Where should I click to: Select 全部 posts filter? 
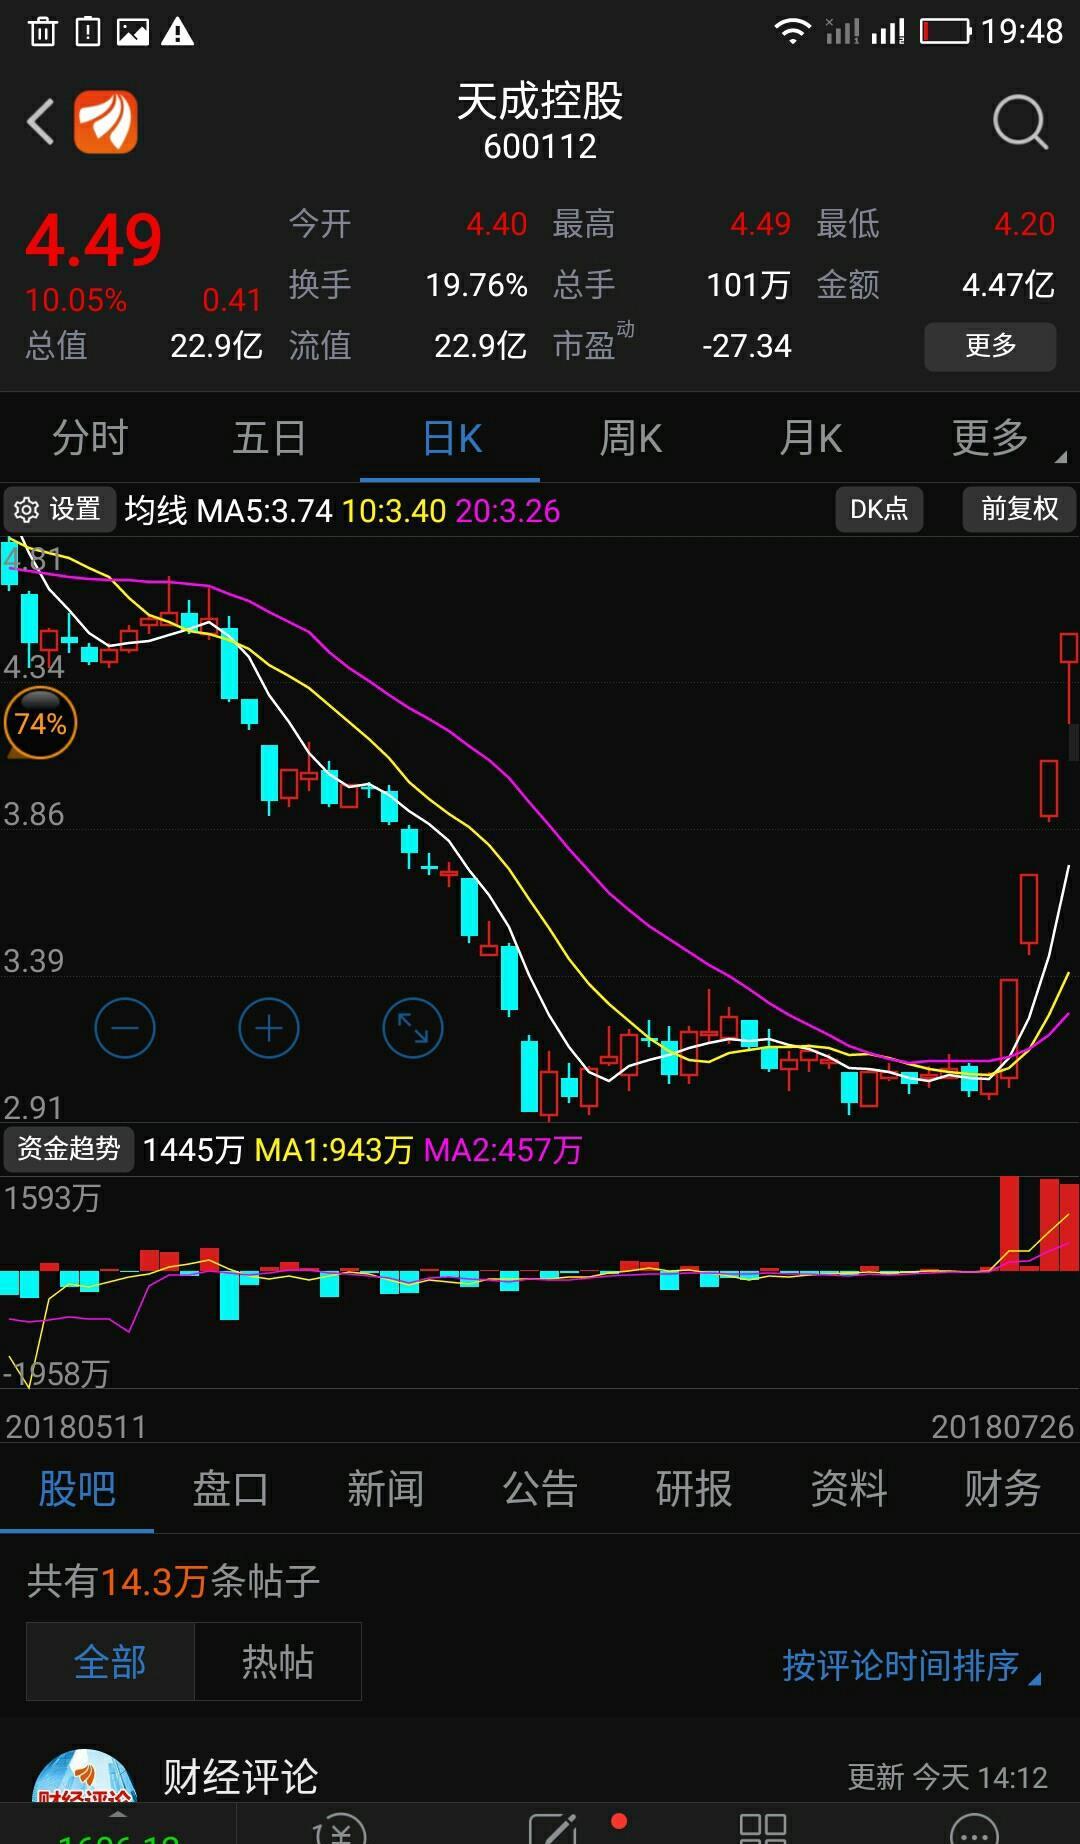pos(110,1662)
